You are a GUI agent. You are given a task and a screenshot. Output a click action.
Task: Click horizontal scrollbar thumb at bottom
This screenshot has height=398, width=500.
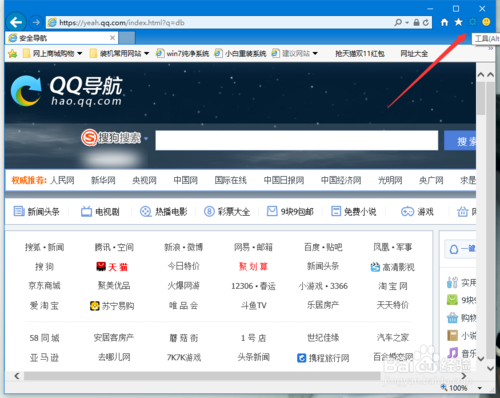202,376
